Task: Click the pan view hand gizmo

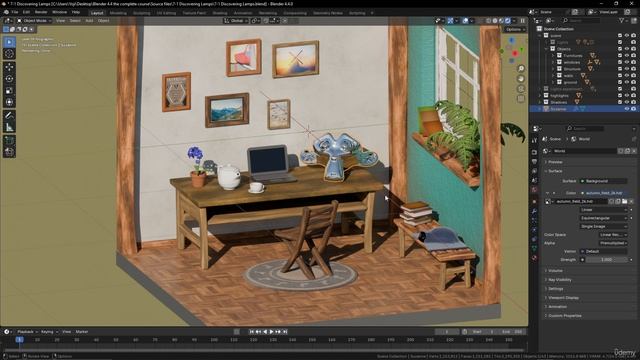Action: pyautogui.click(x=521, y=78)
